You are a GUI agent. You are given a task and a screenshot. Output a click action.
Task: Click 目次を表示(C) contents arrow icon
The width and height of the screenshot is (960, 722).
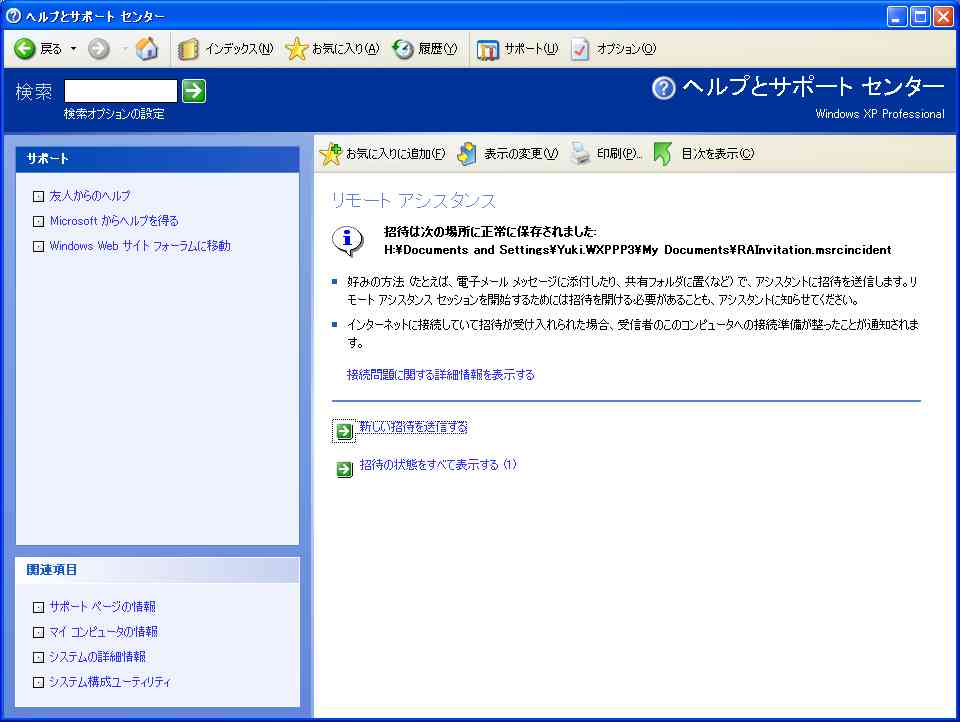click(662, 154)
